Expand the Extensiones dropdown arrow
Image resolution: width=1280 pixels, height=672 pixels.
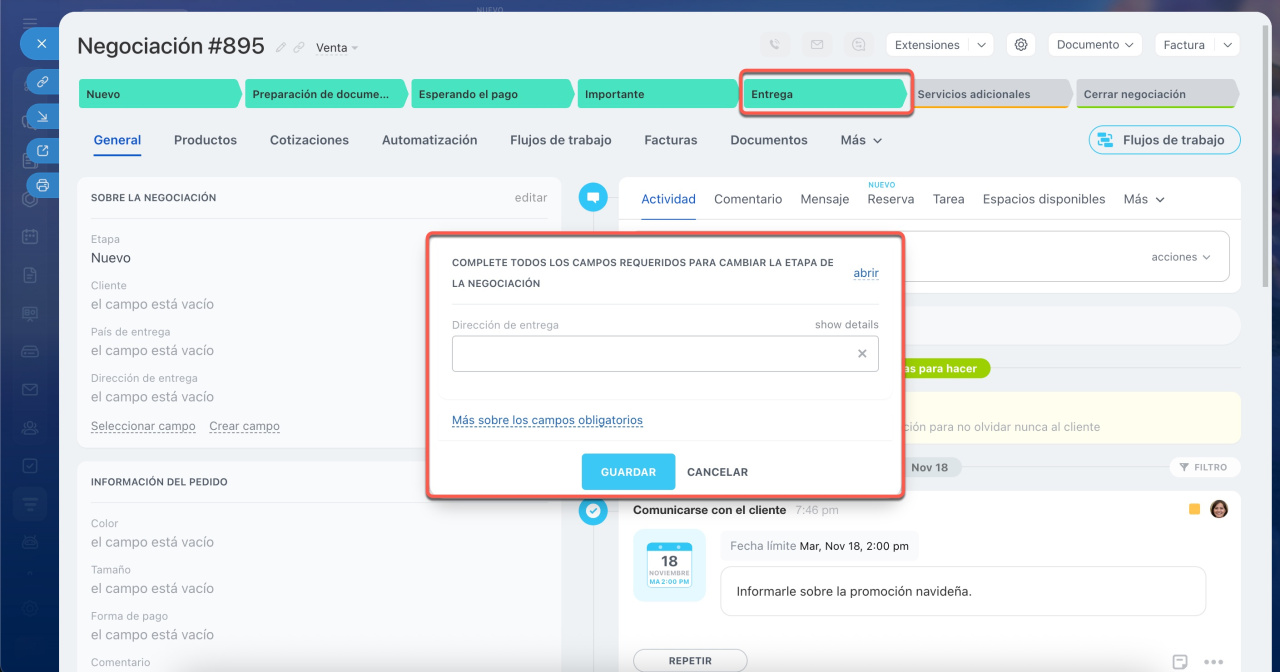coord(981,45)
